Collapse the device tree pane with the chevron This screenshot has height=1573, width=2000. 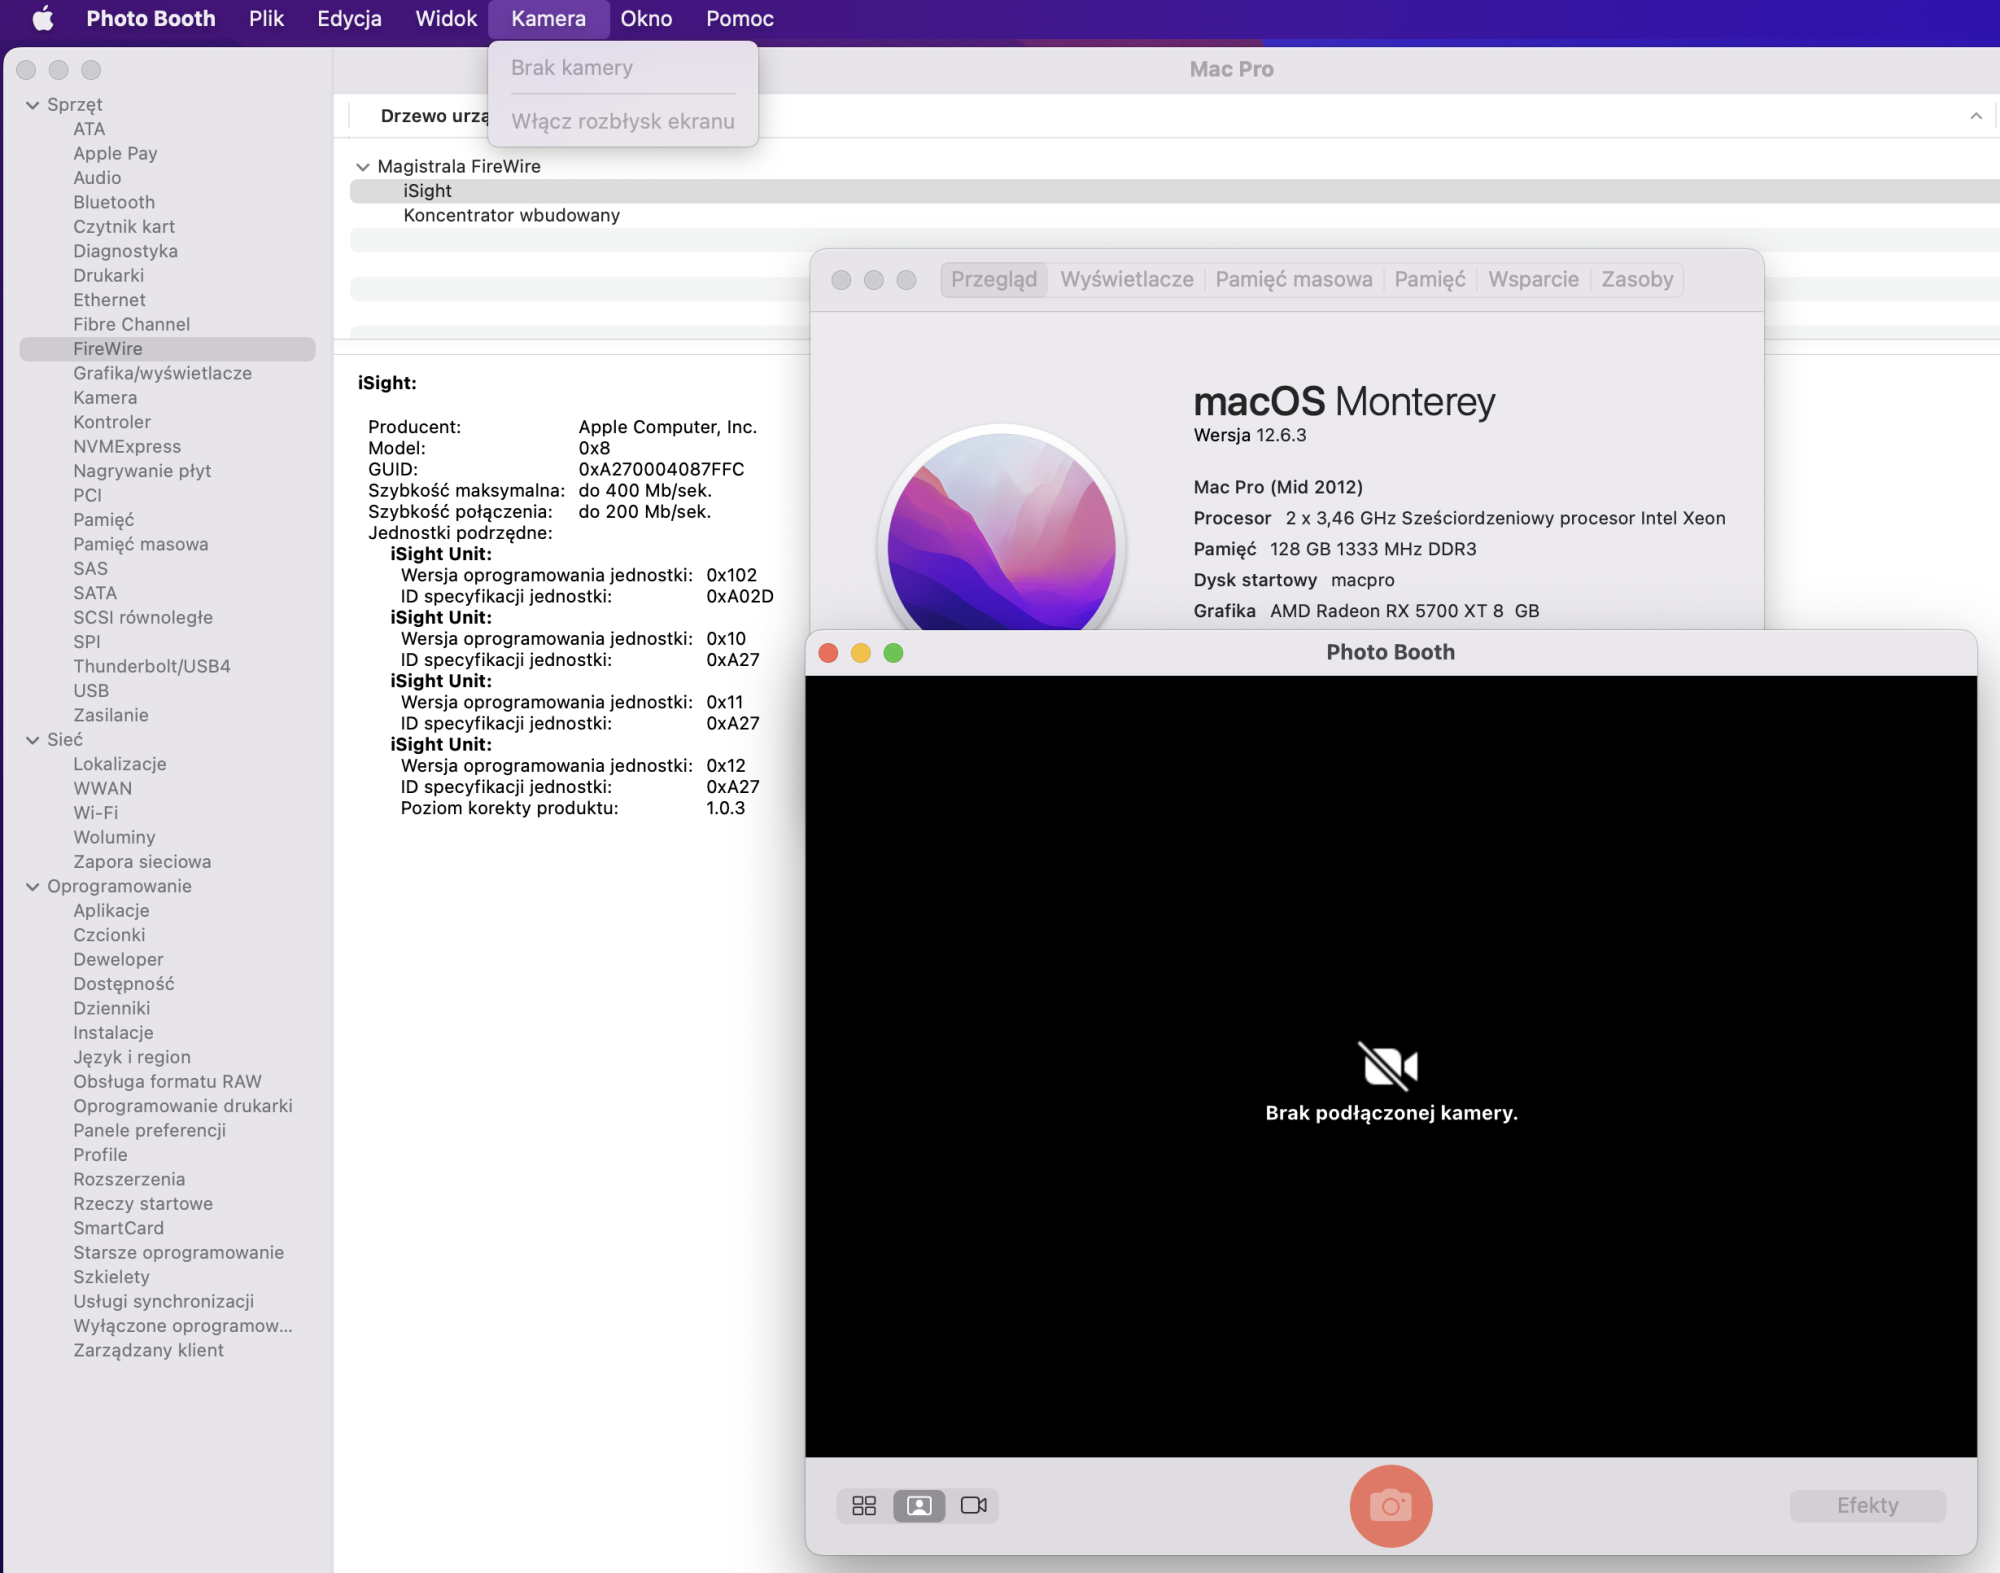pyautogui.click(x=1976, y=116)
